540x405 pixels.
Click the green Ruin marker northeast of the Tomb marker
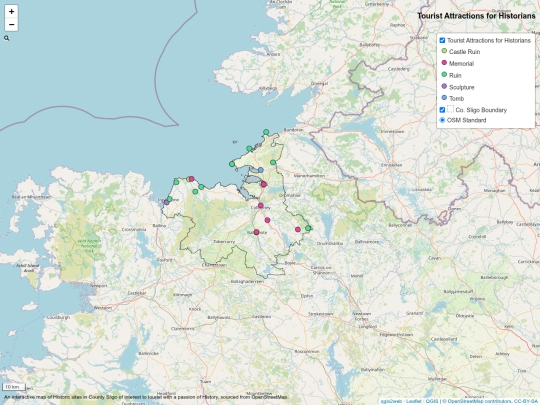(x=273, y=162)
